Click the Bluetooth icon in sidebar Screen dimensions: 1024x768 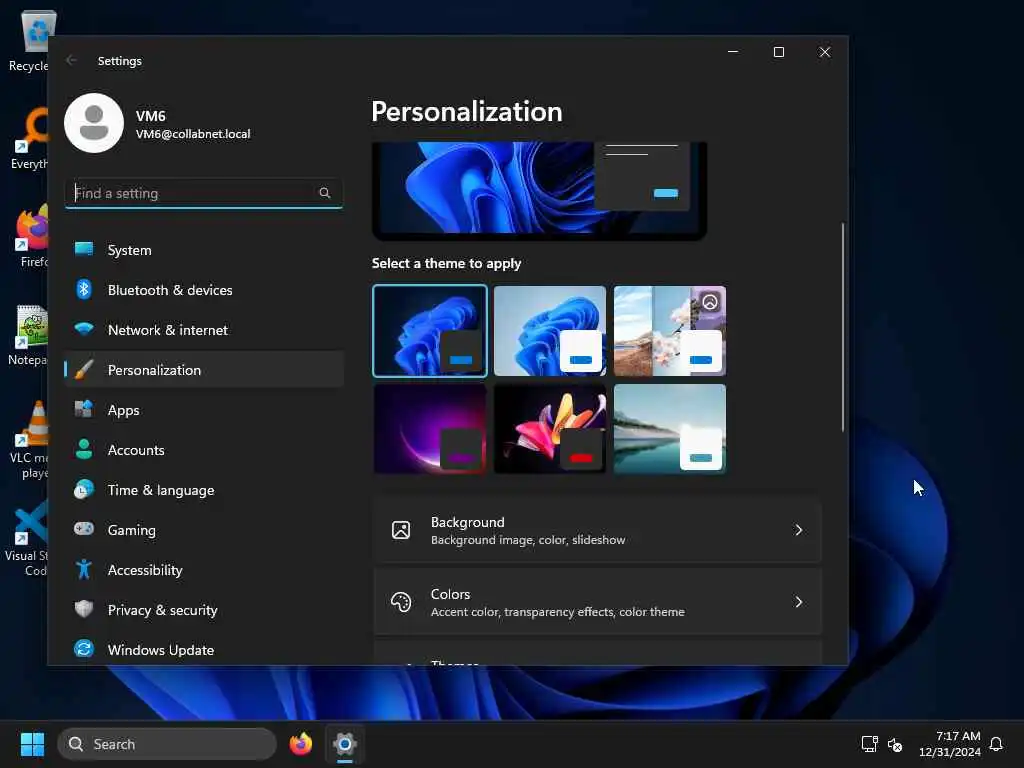pyautogui.click(x=84, y=289)
